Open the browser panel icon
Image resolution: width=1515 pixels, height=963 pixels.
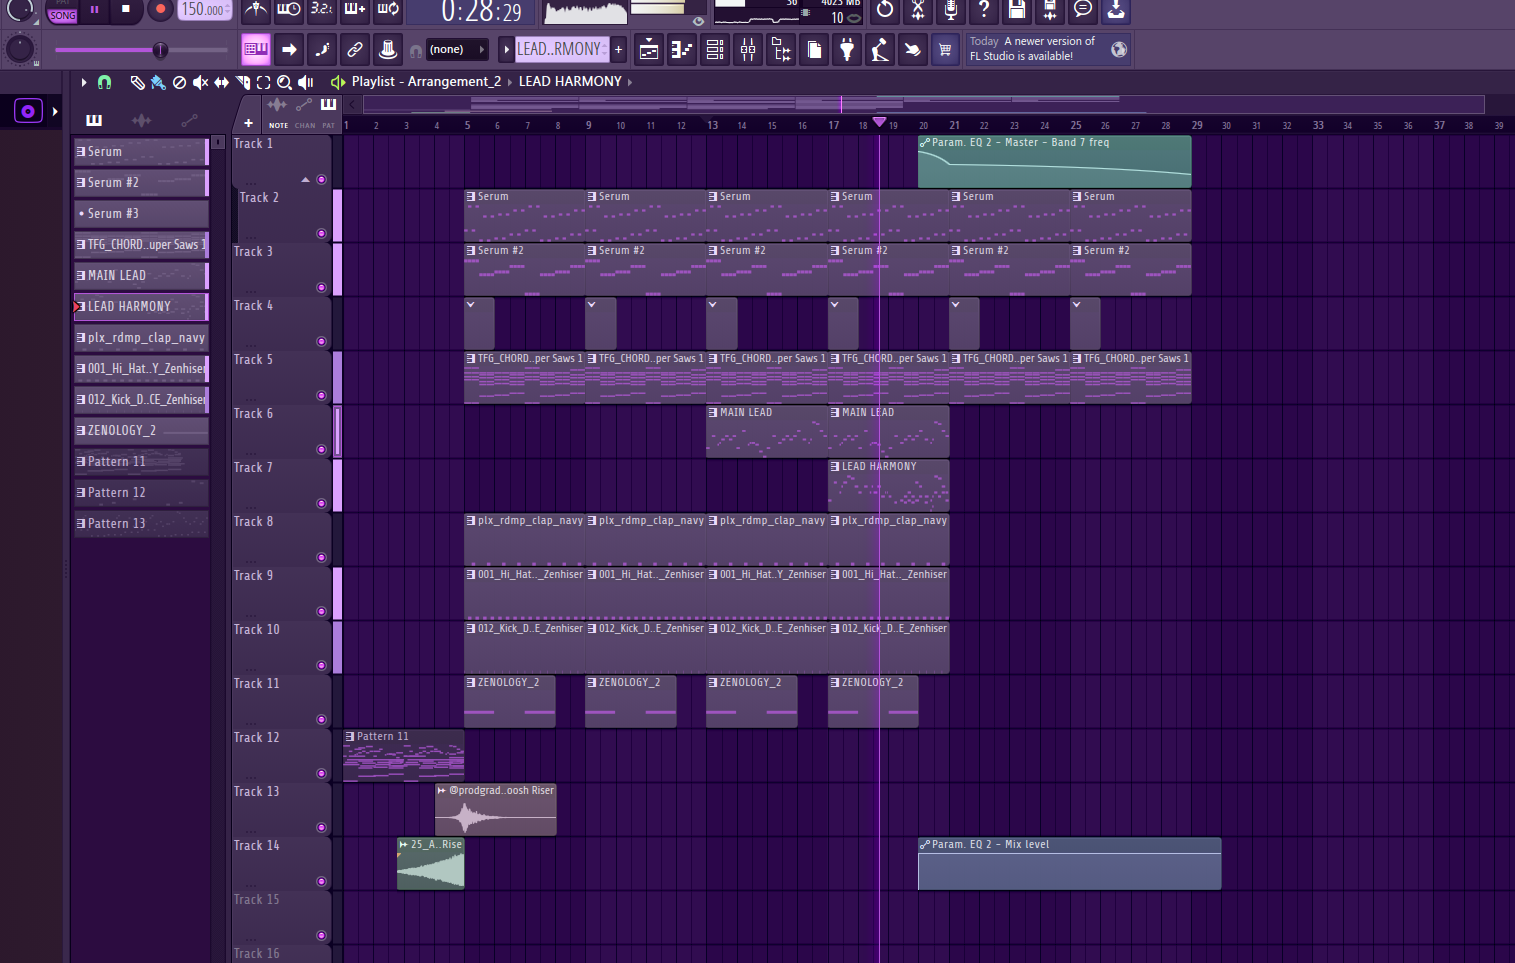781,49
